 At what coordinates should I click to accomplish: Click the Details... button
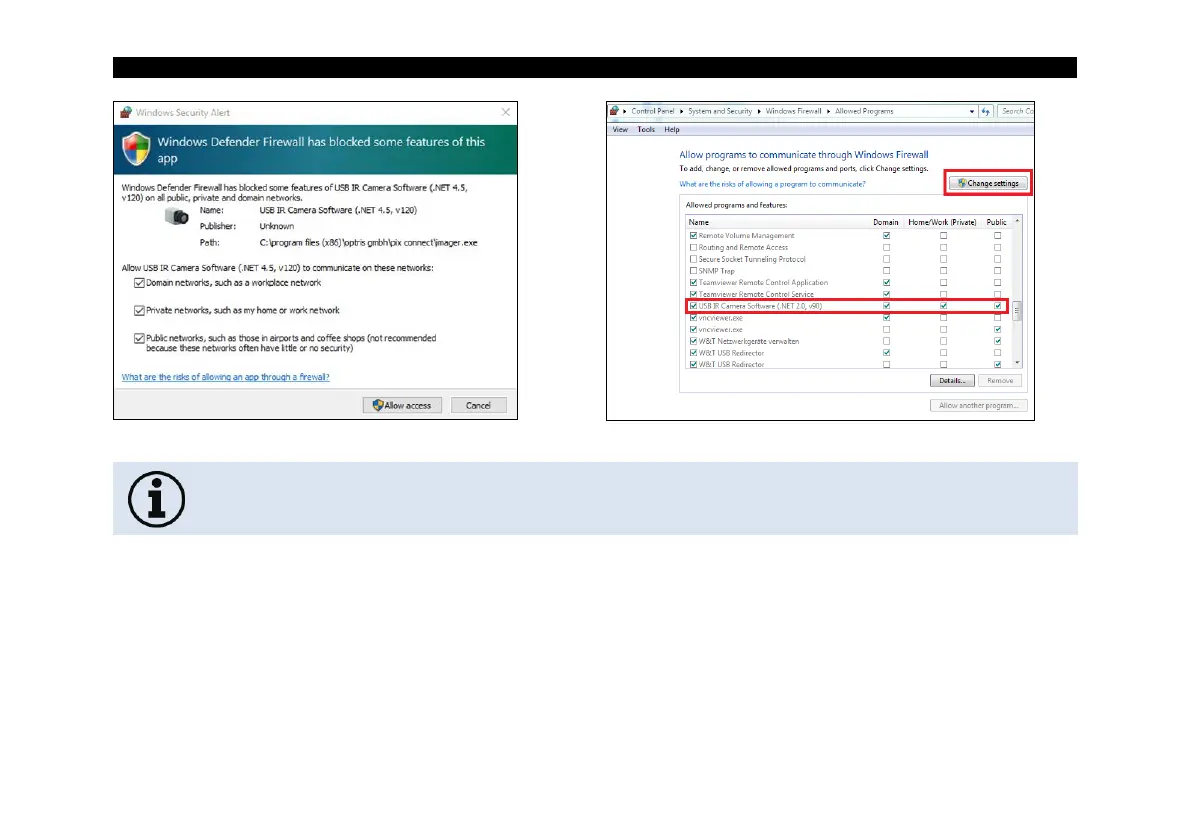tap(952, 380)
